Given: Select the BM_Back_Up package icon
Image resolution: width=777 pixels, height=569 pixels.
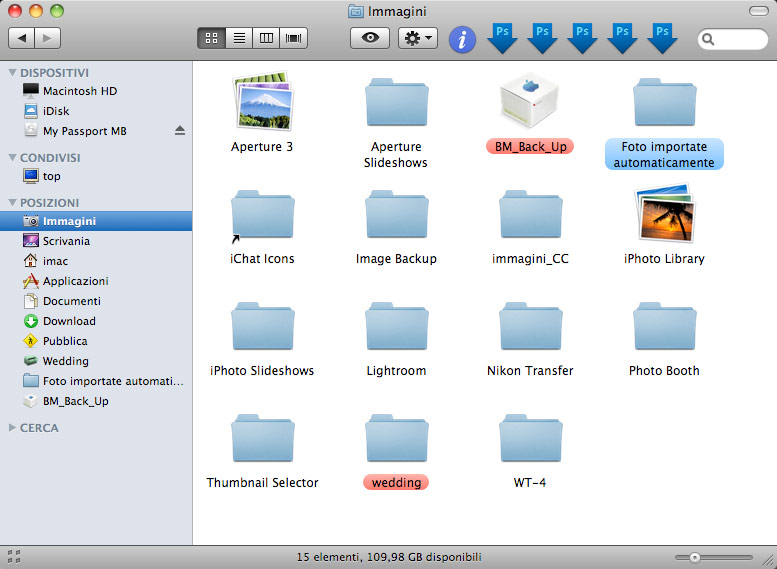Looking at the screenshot, I should [x=530, y=102].
